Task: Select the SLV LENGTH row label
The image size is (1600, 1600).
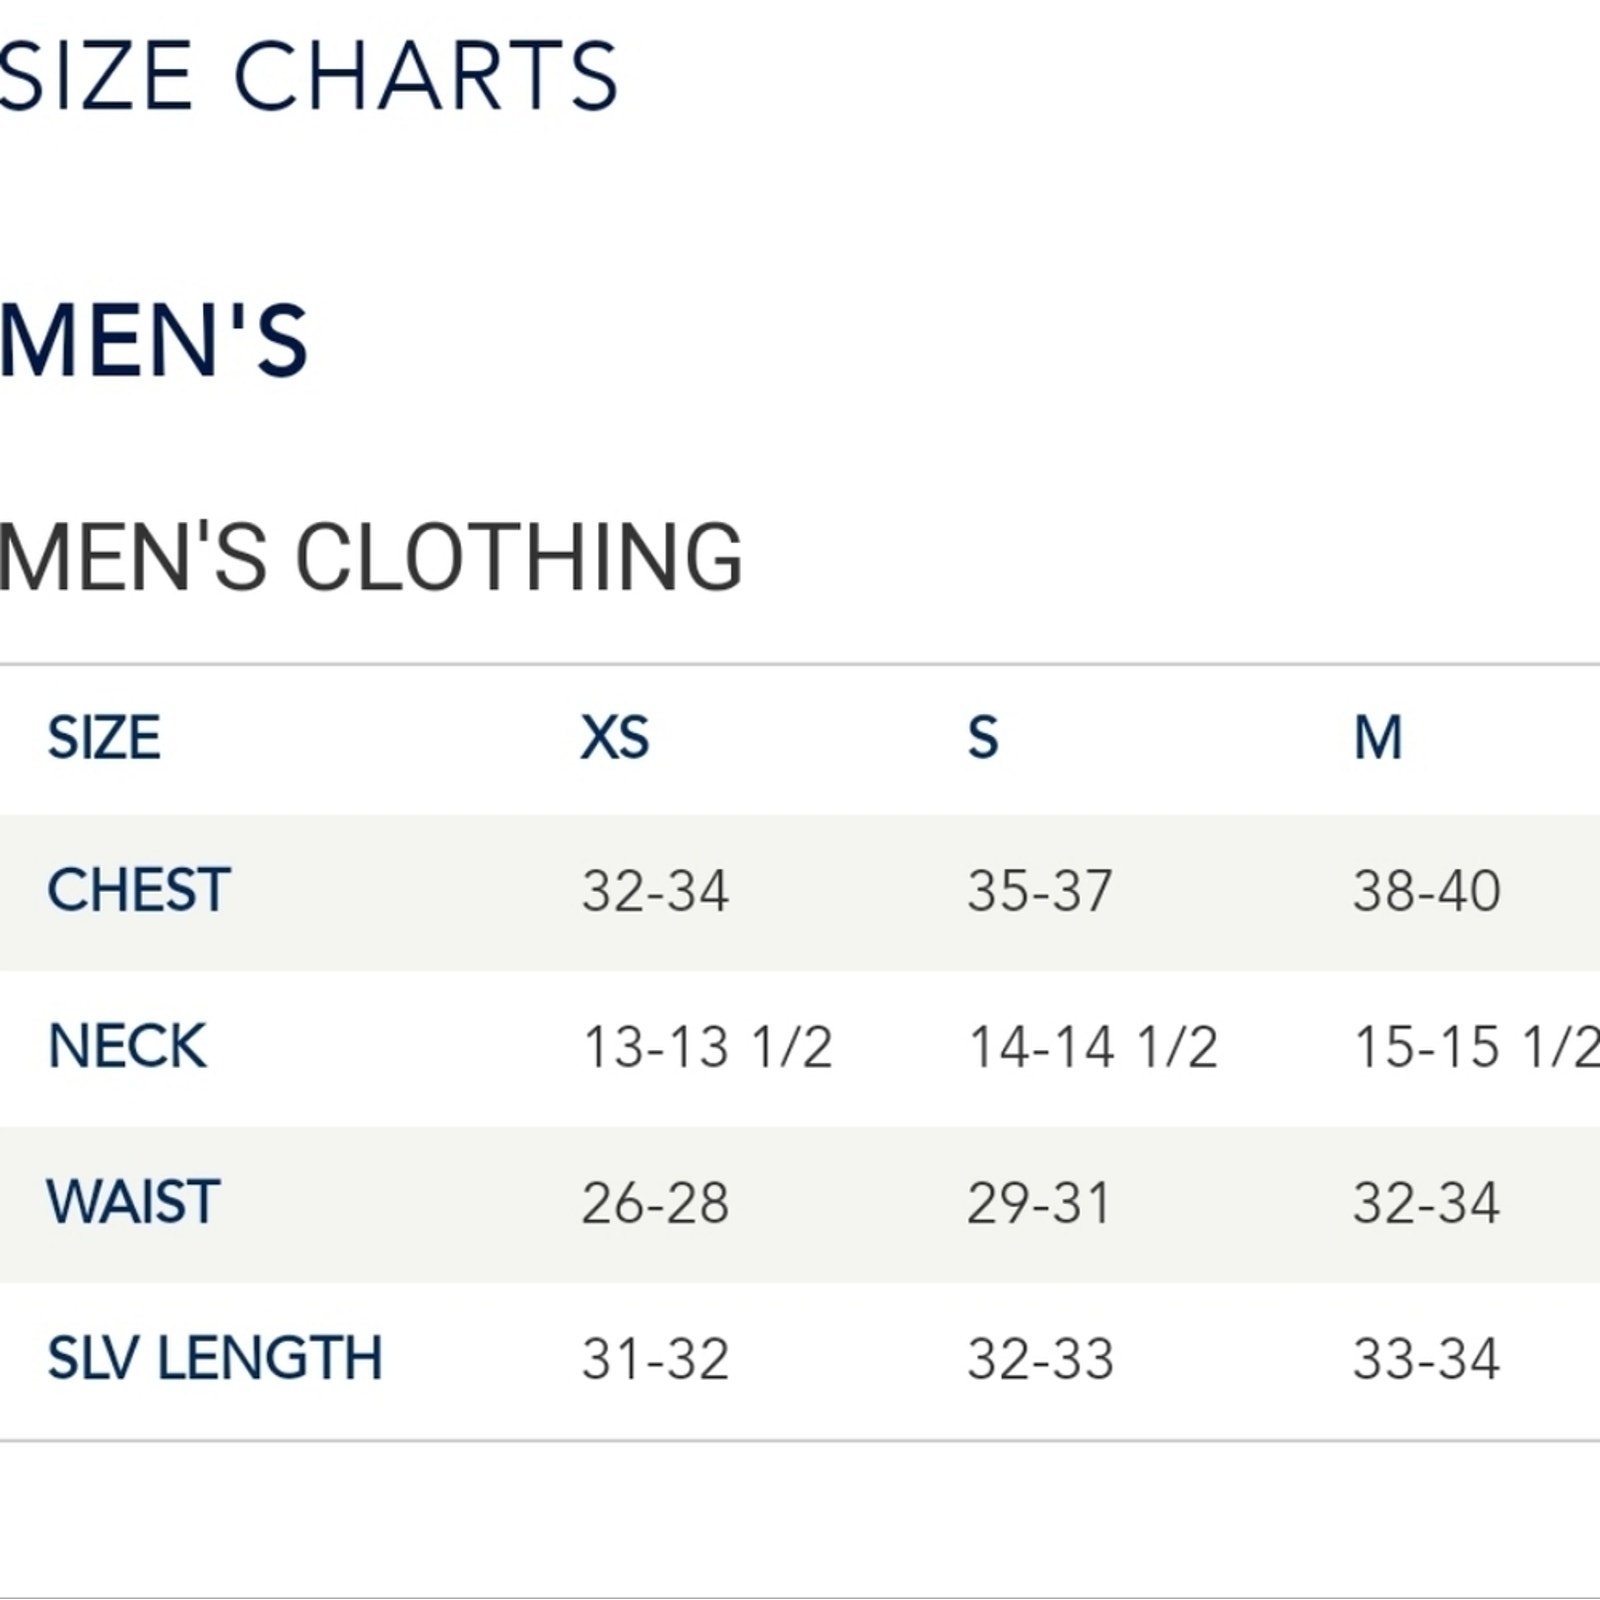Action: tap(215, 1358)
